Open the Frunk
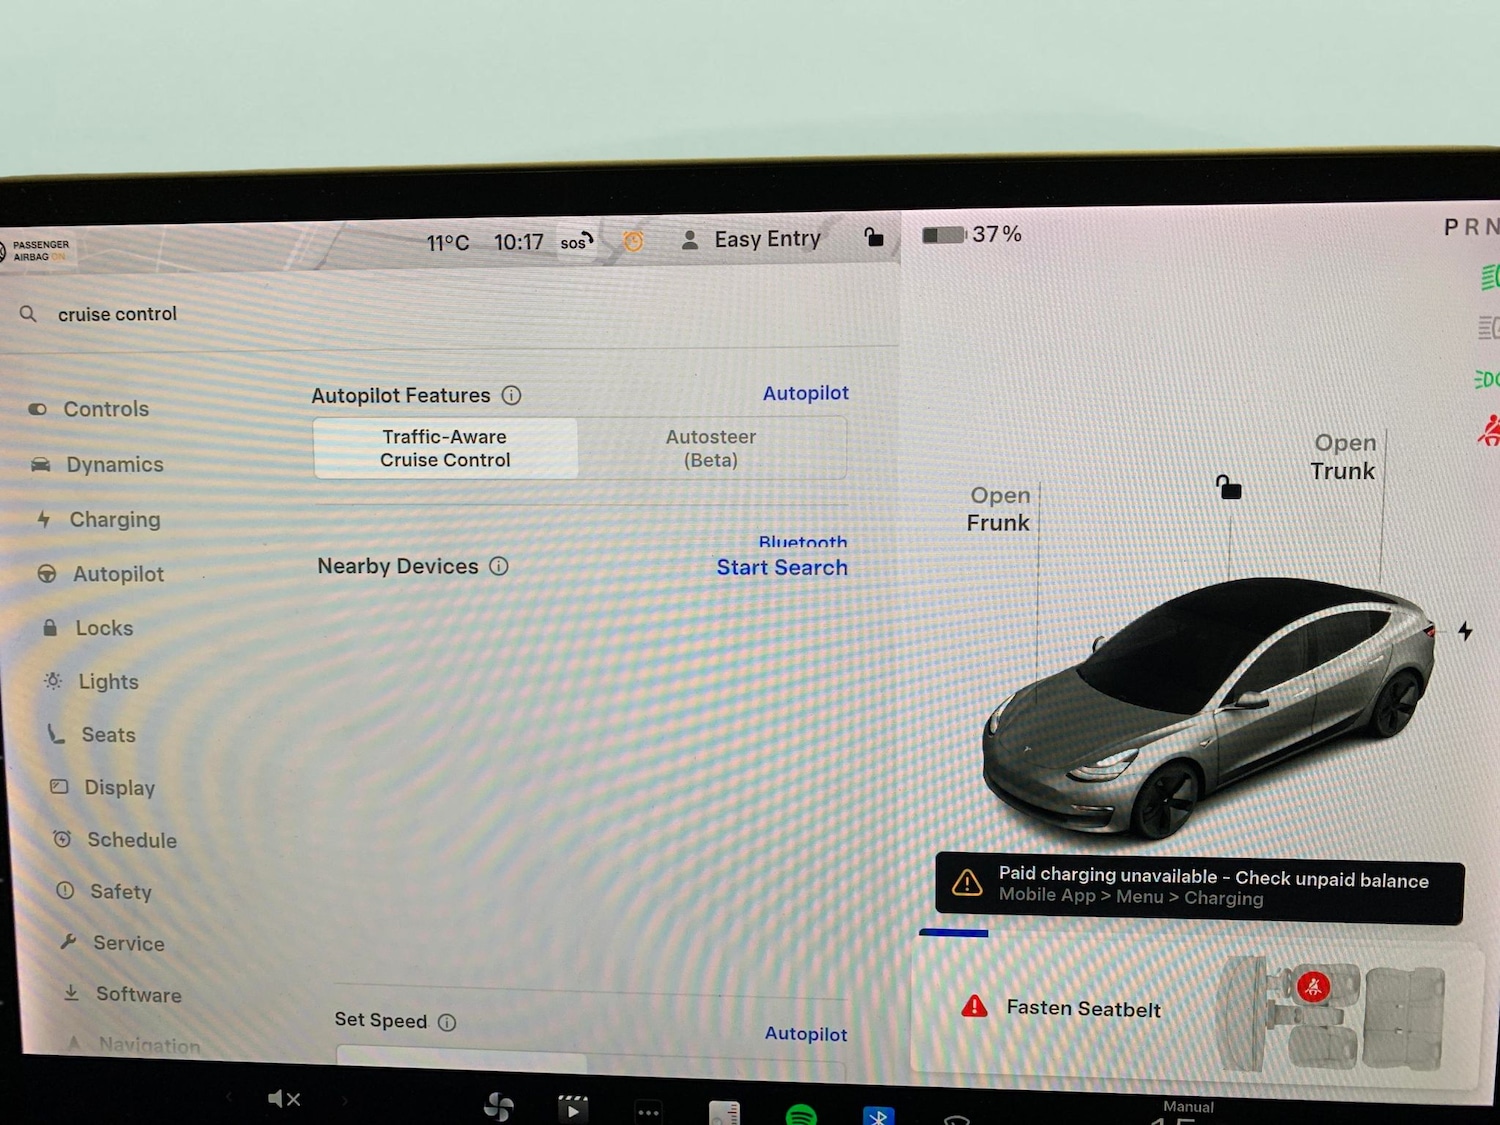Image resolution: width=1500 pixels, height=1125 pixels. [x=998, y=509]
